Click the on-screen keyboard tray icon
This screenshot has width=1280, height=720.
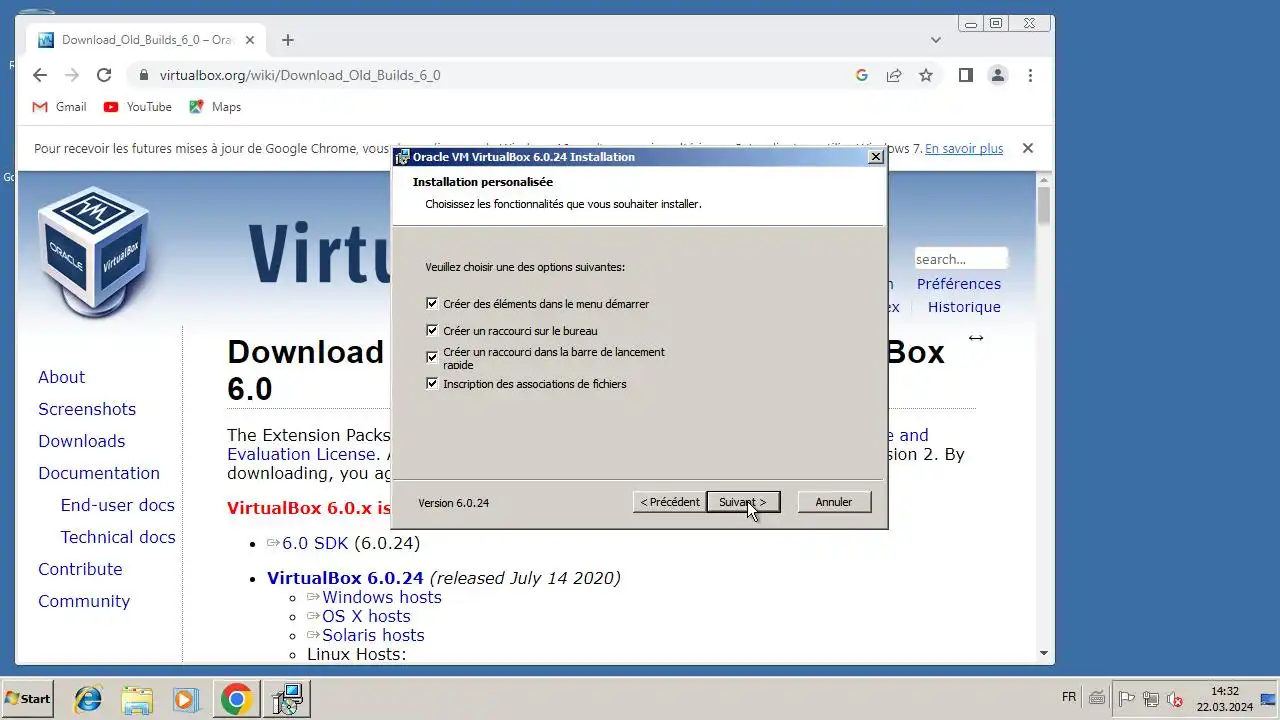click(x=1097, y=698)
